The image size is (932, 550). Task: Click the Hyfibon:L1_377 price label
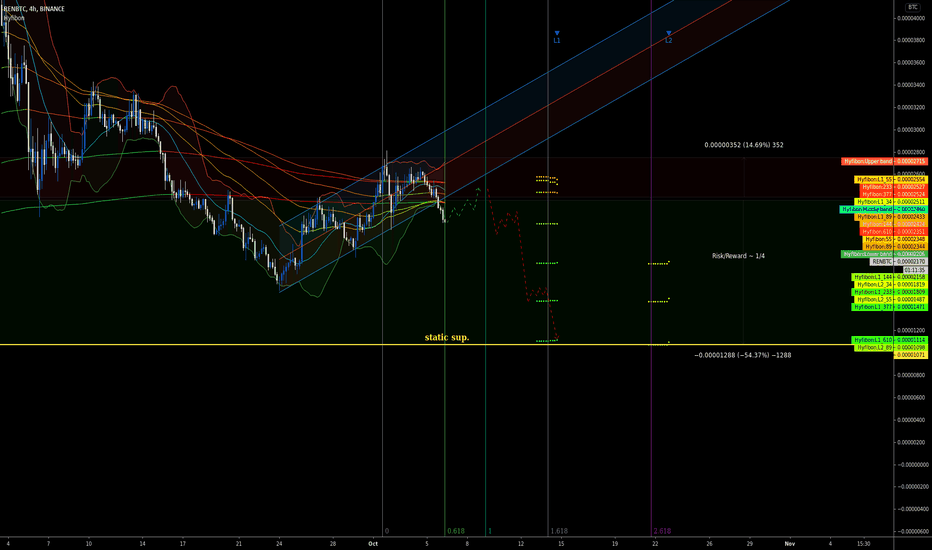coord(890,307)
